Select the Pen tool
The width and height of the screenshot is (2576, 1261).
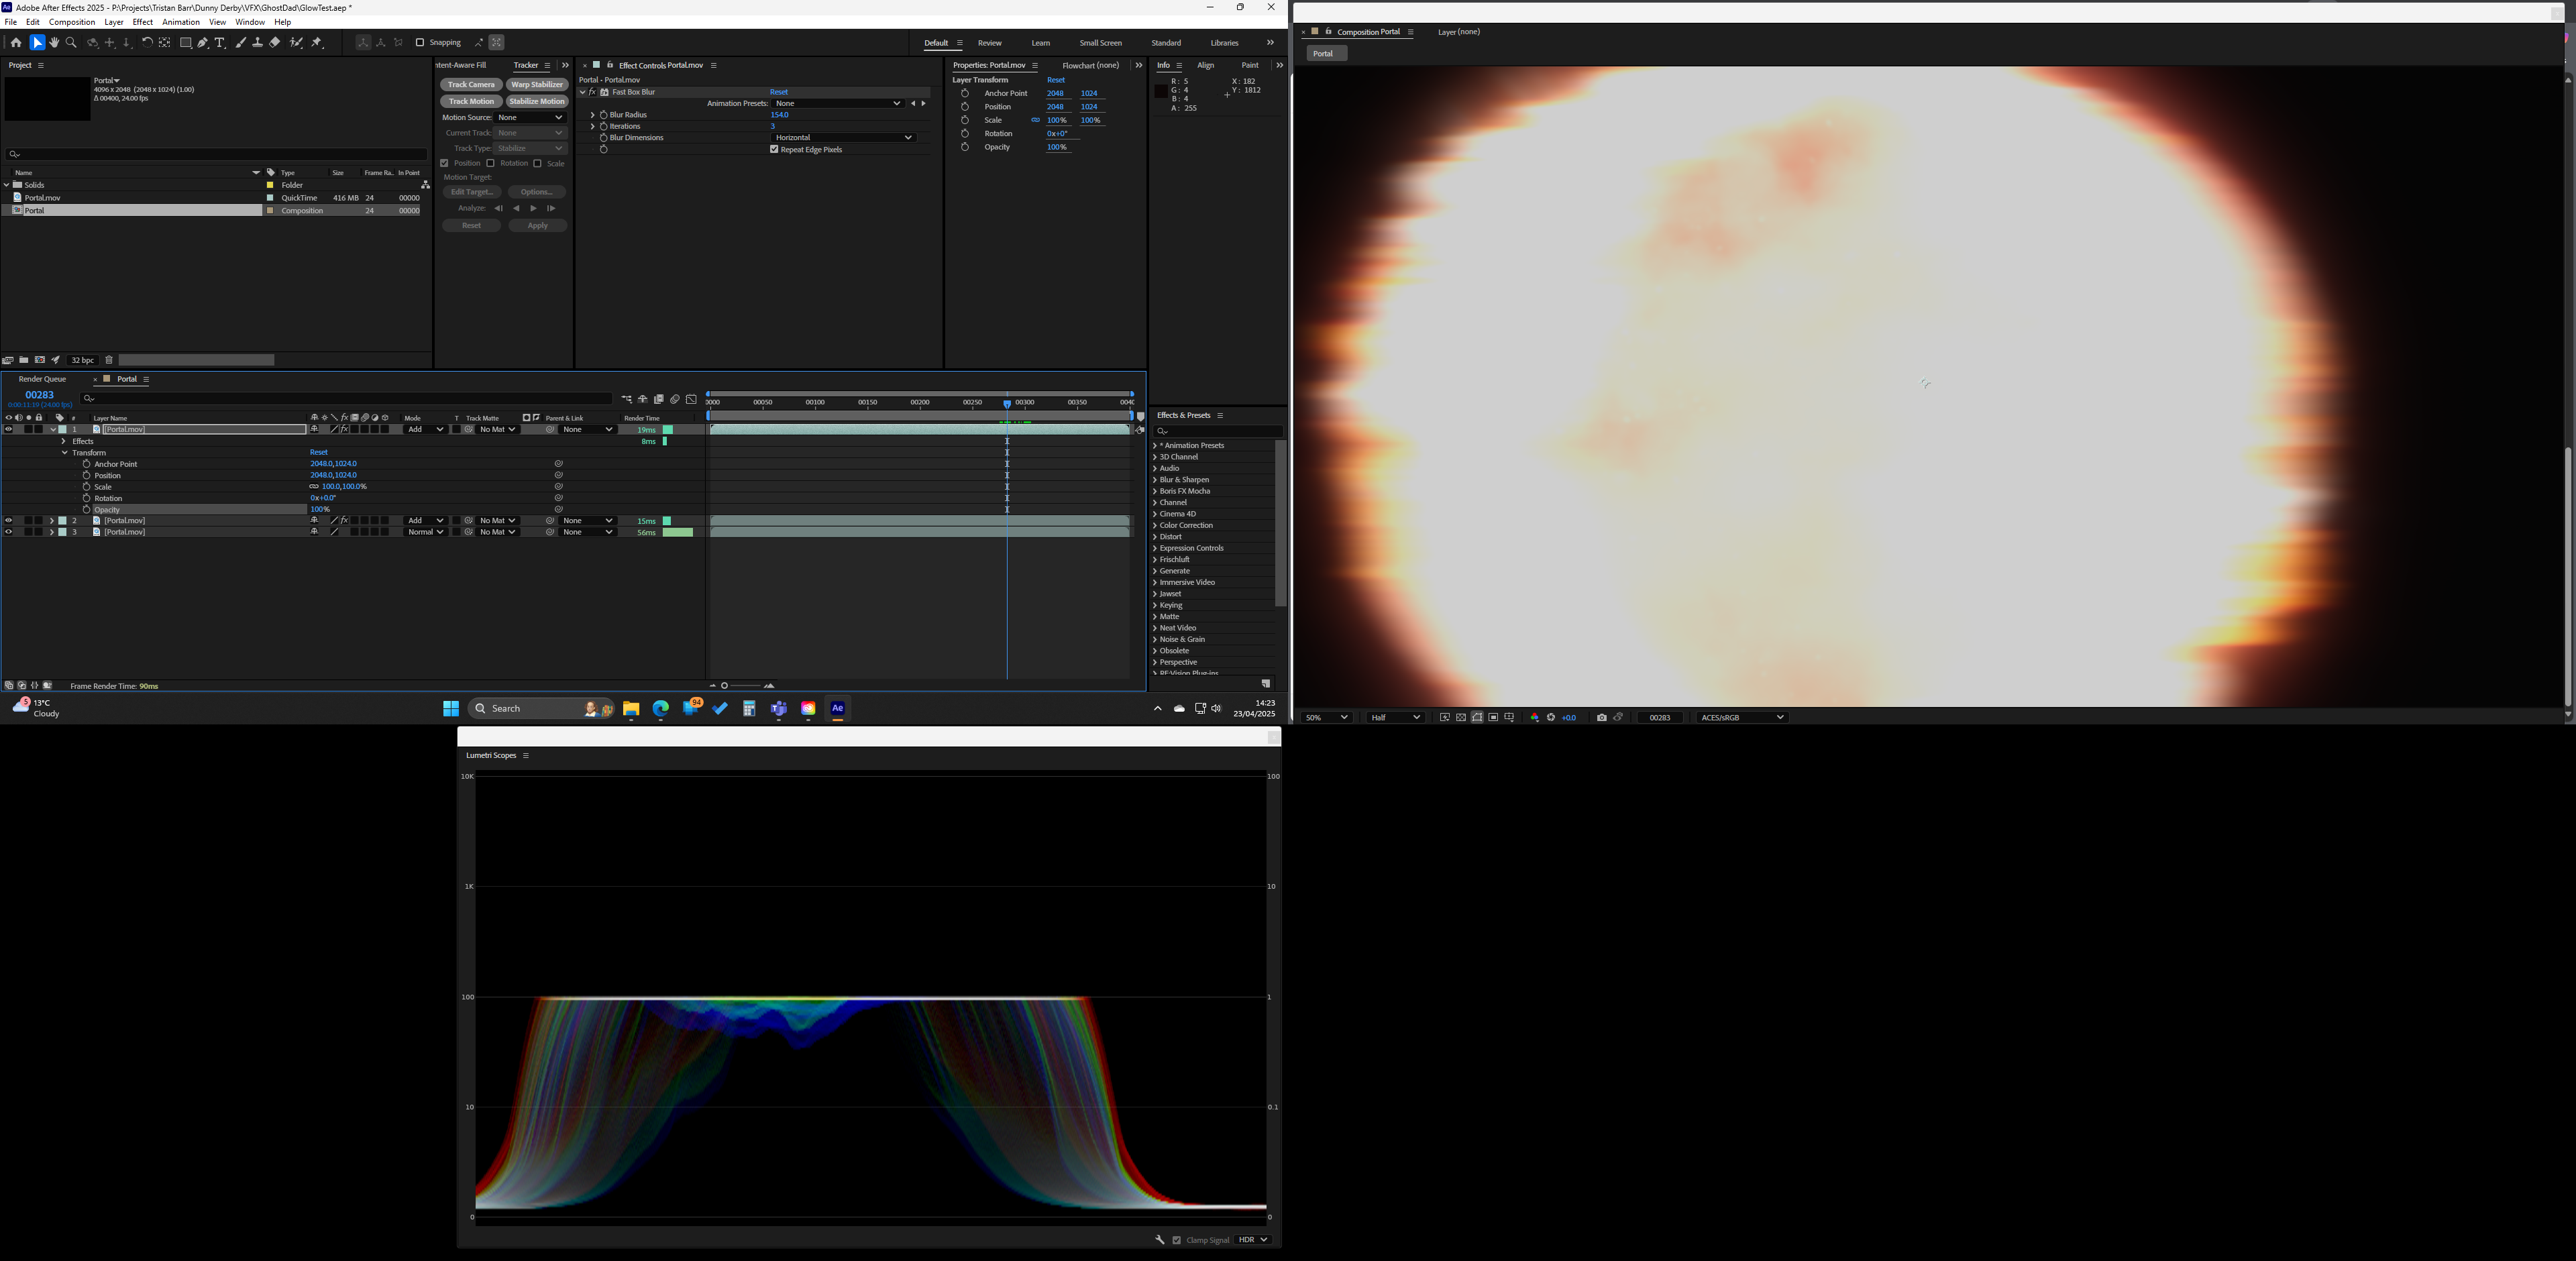pyautogui.click(x=202, y=42)
